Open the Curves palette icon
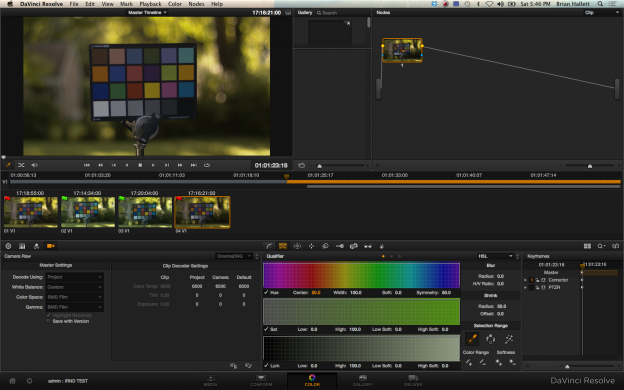 [269, 246]
